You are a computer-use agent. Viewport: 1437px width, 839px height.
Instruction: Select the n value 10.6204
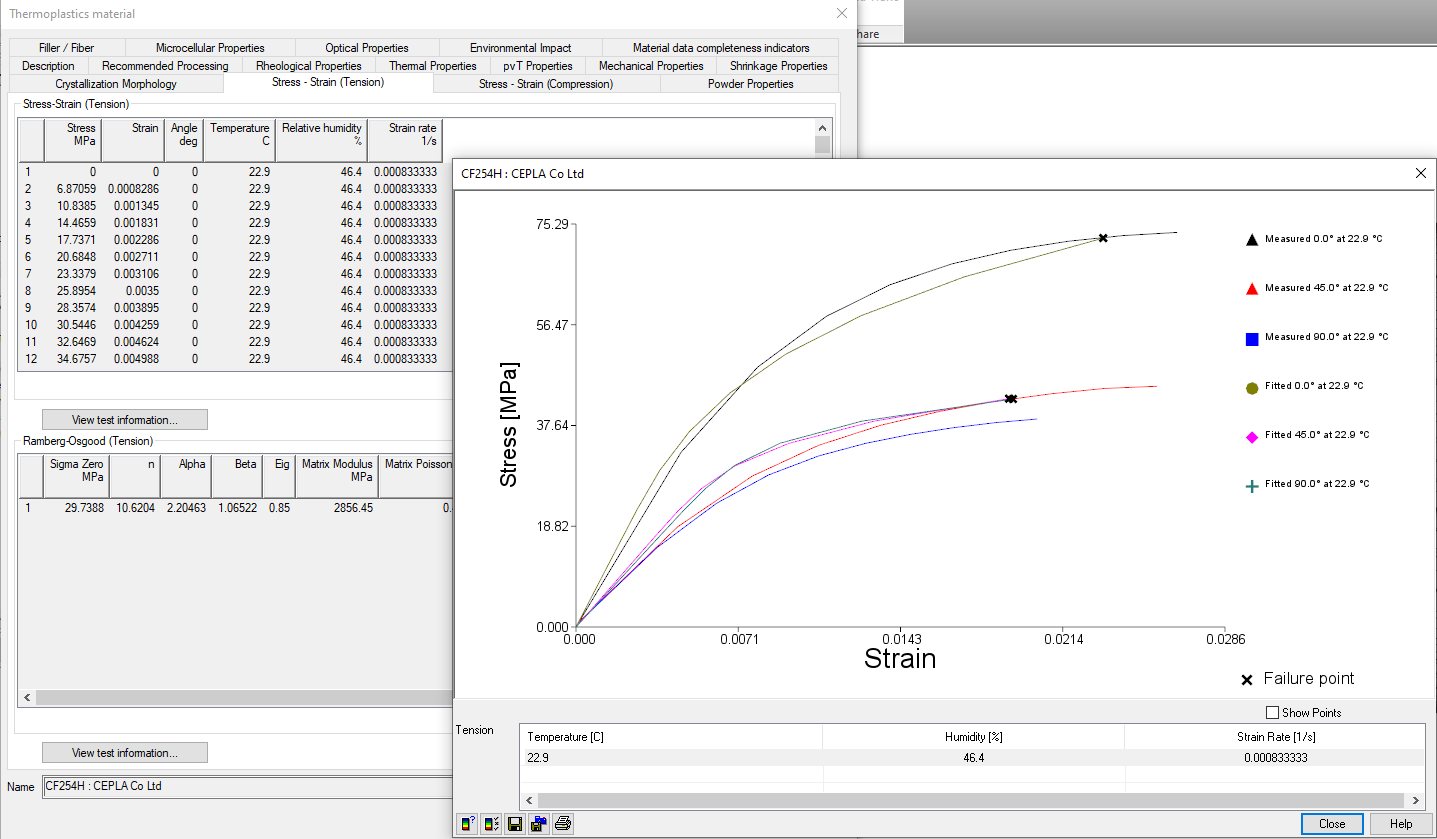click(134, 508)
